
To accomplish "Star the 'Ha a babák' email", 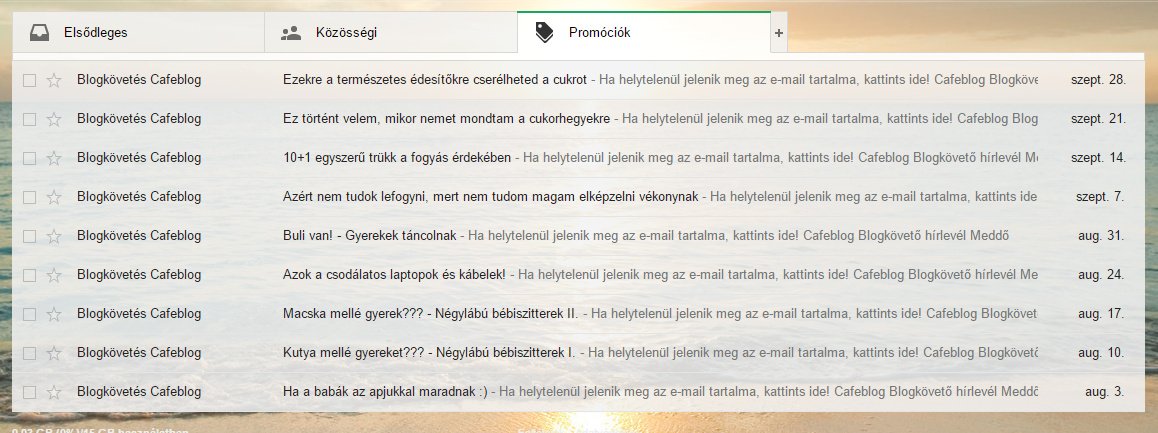I will click(x=54, y=392).
